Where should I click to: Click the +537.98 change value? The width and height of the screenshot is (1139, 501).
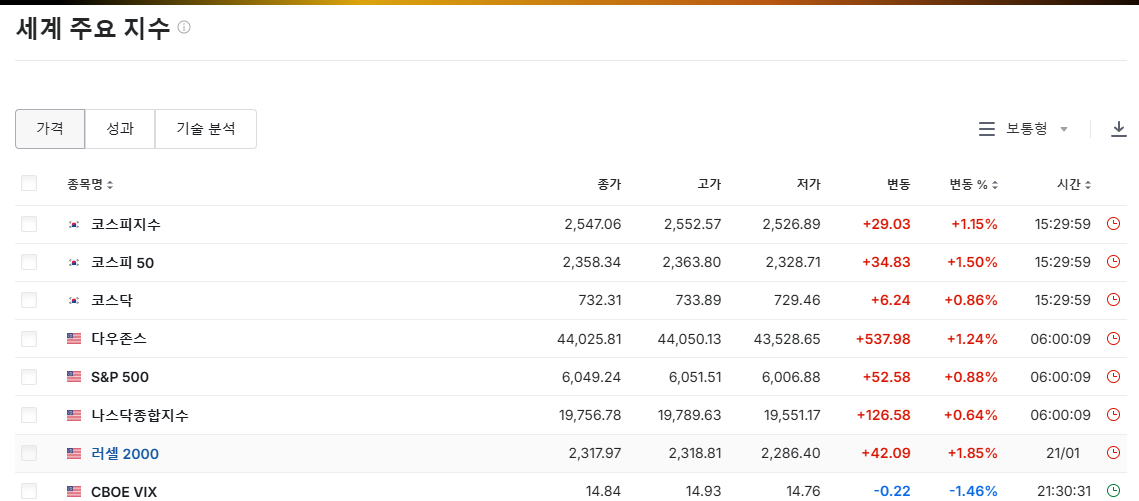pos(883,339)
